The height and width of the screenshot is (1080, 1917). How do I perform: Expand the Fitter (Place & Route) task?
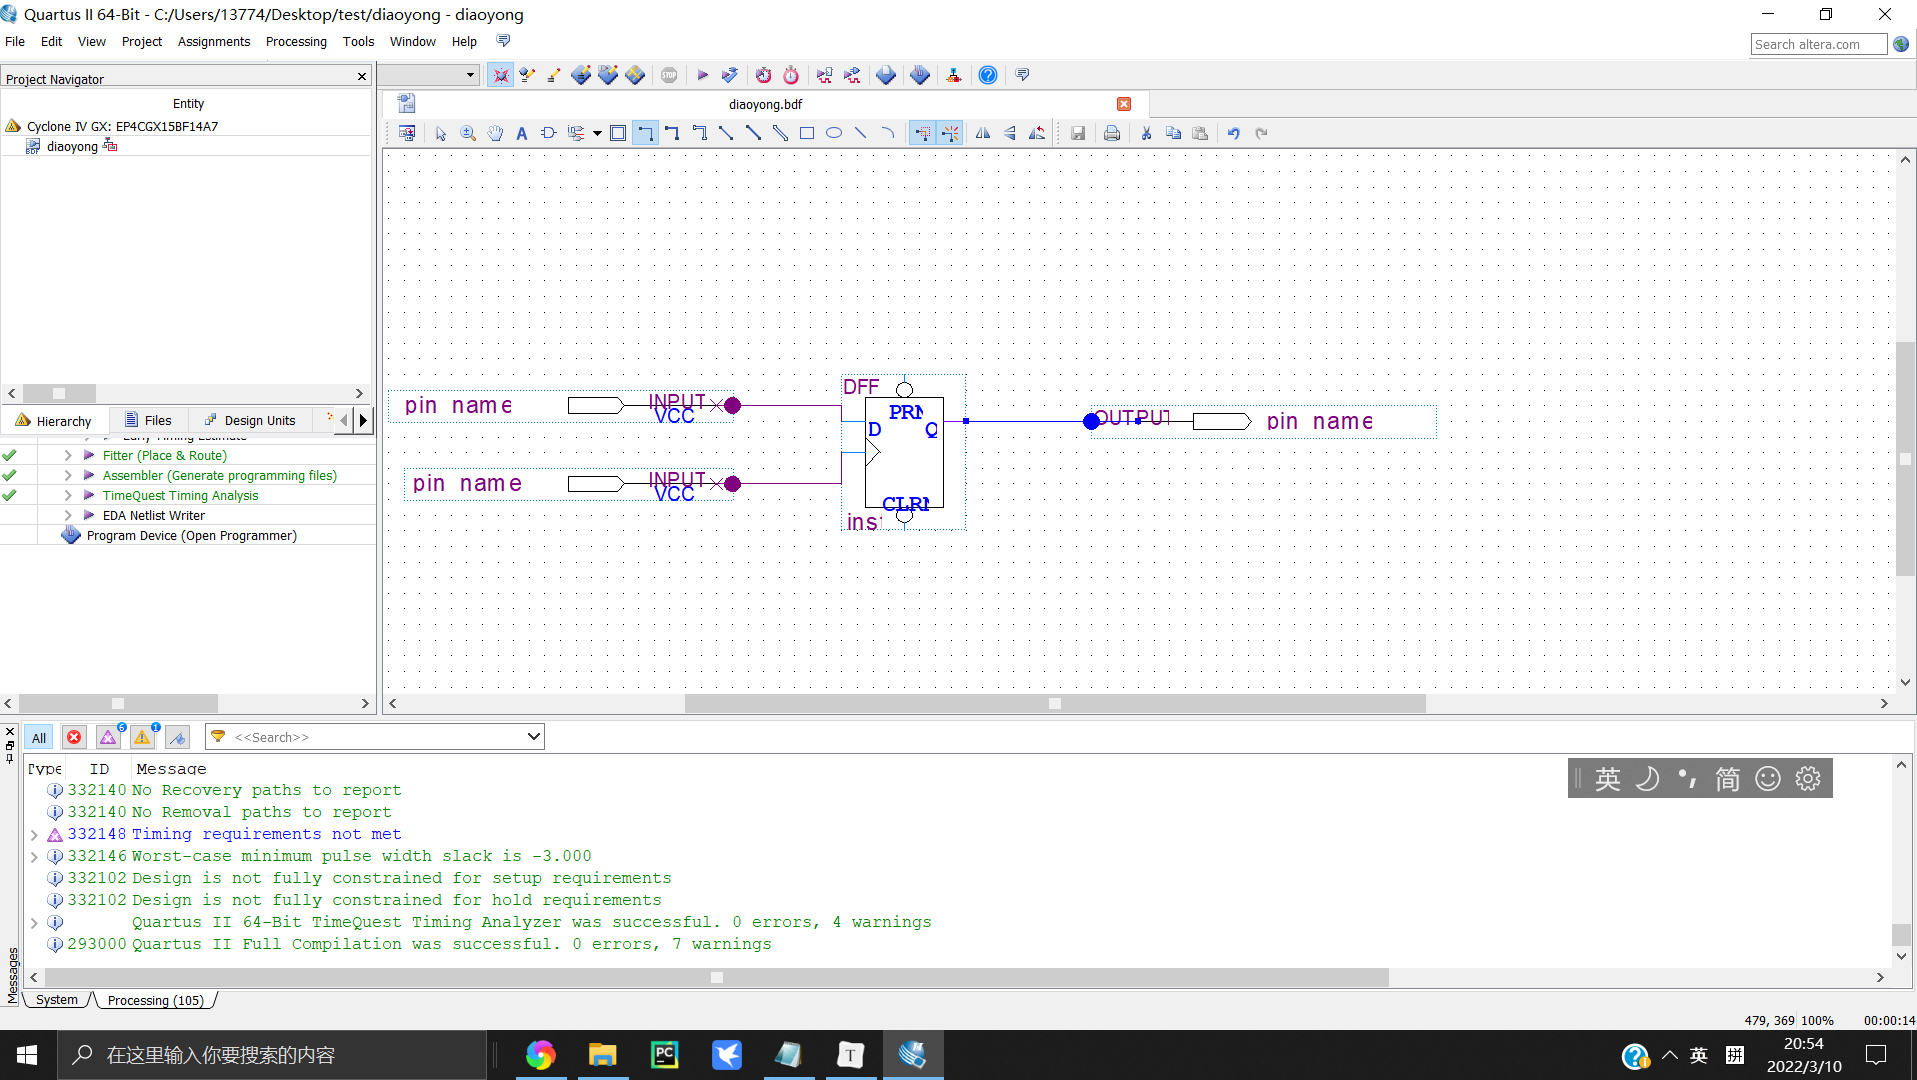(68, 455)
